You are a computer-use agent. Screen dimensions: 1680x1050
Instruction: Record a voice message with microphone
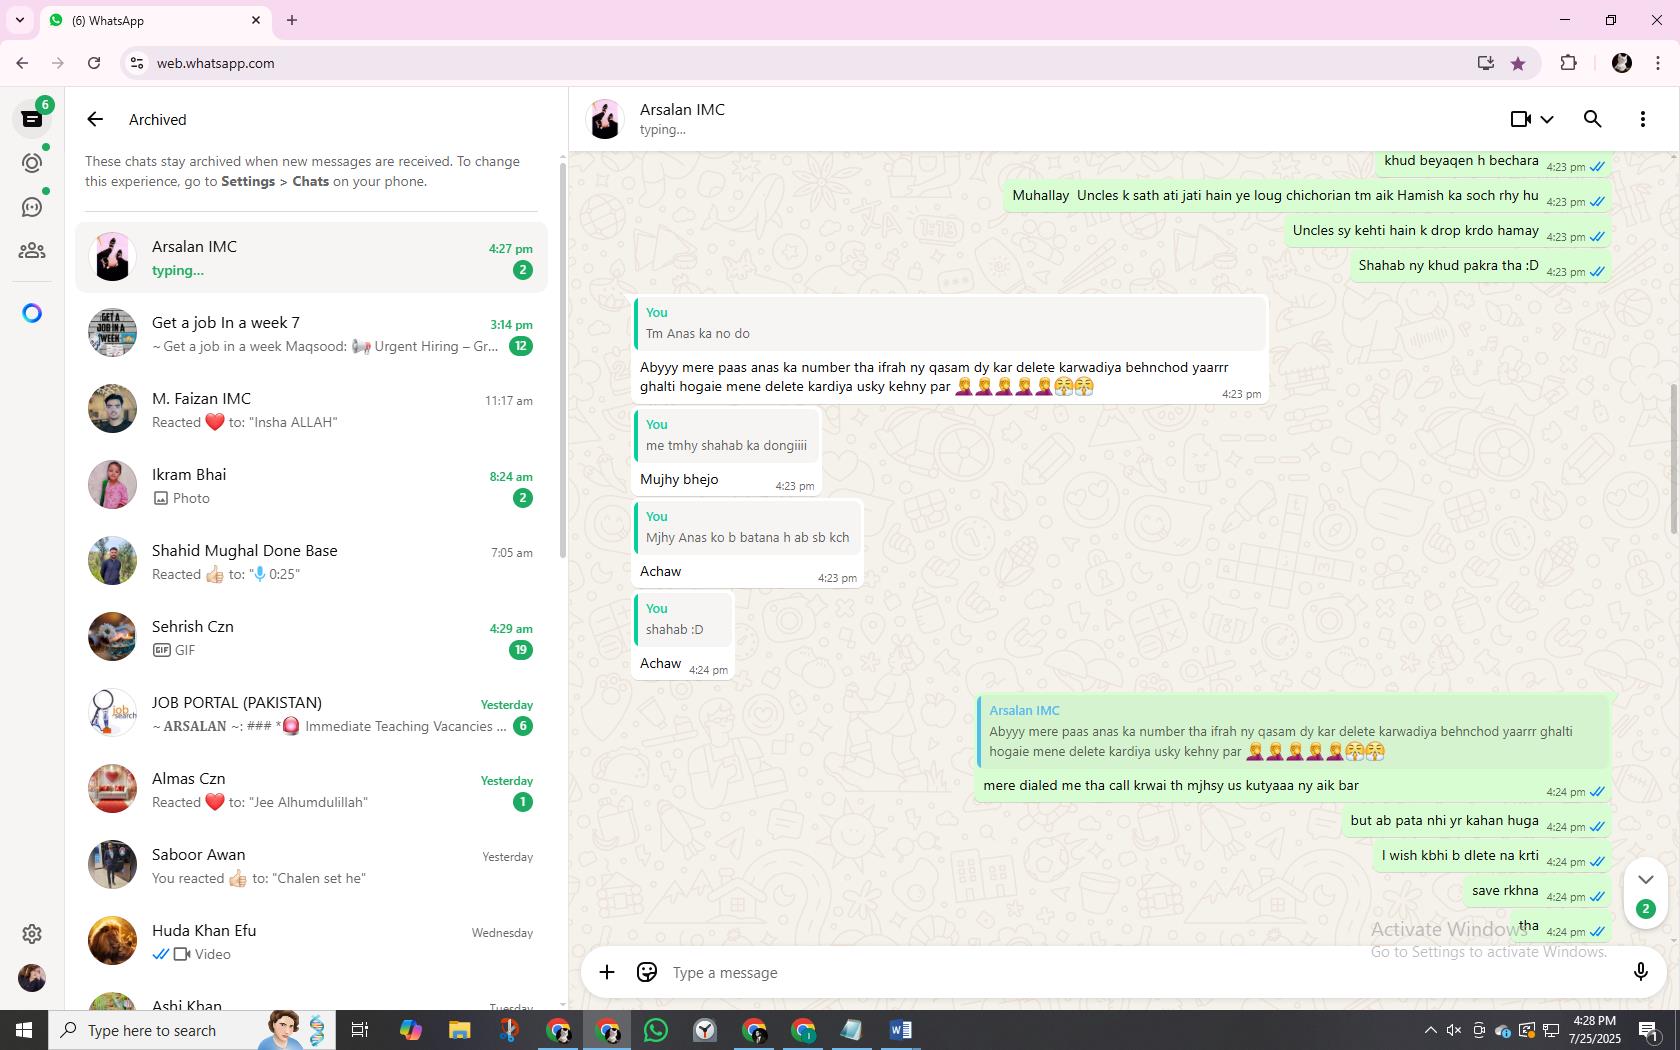tap(1640, 972)
